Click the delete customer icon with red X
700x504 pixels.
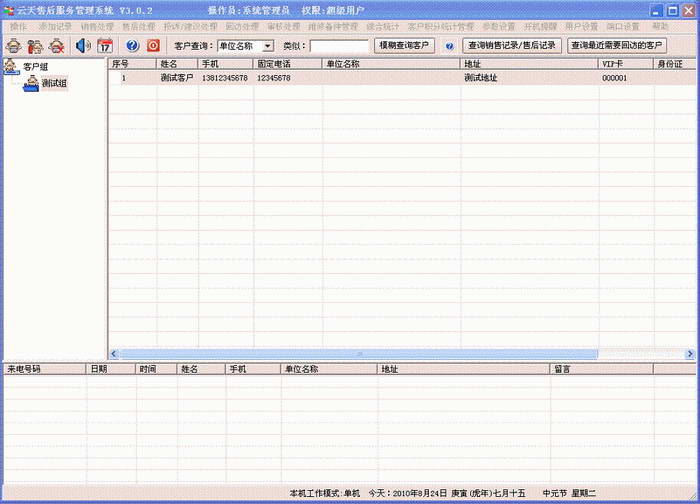coord(57,45)
